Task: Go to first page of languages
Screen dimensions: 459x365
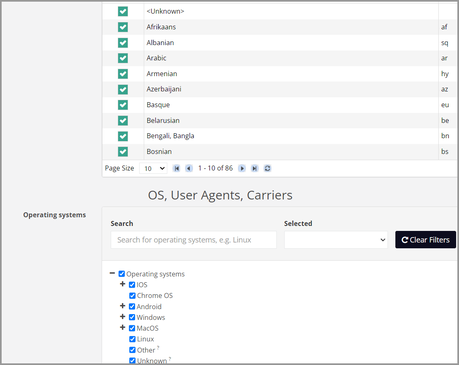Action: (176, 168)
